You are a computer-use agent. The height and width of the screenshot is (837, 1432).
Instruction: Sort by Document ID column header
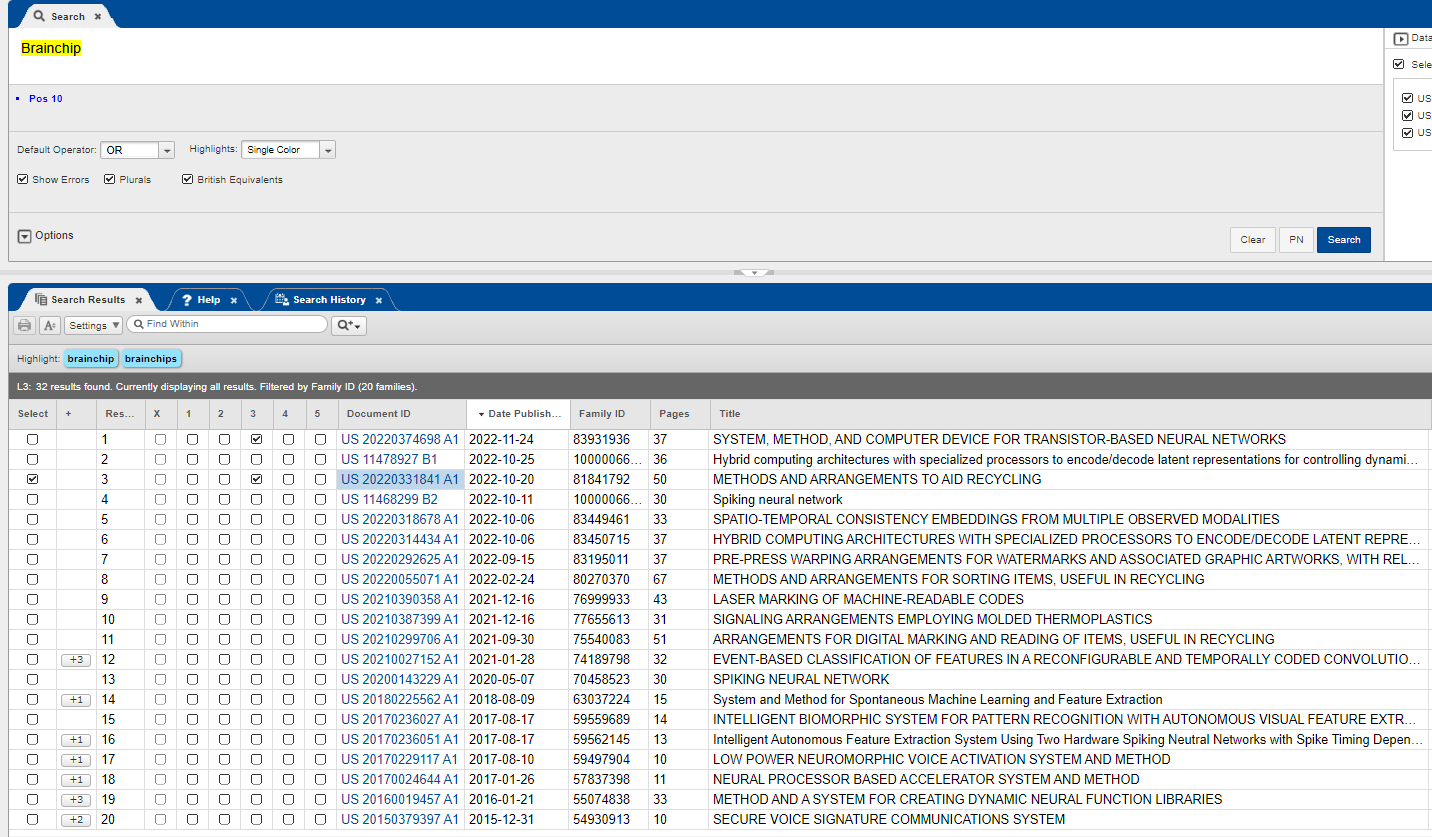pyautogui.click(x=401, y=414)
